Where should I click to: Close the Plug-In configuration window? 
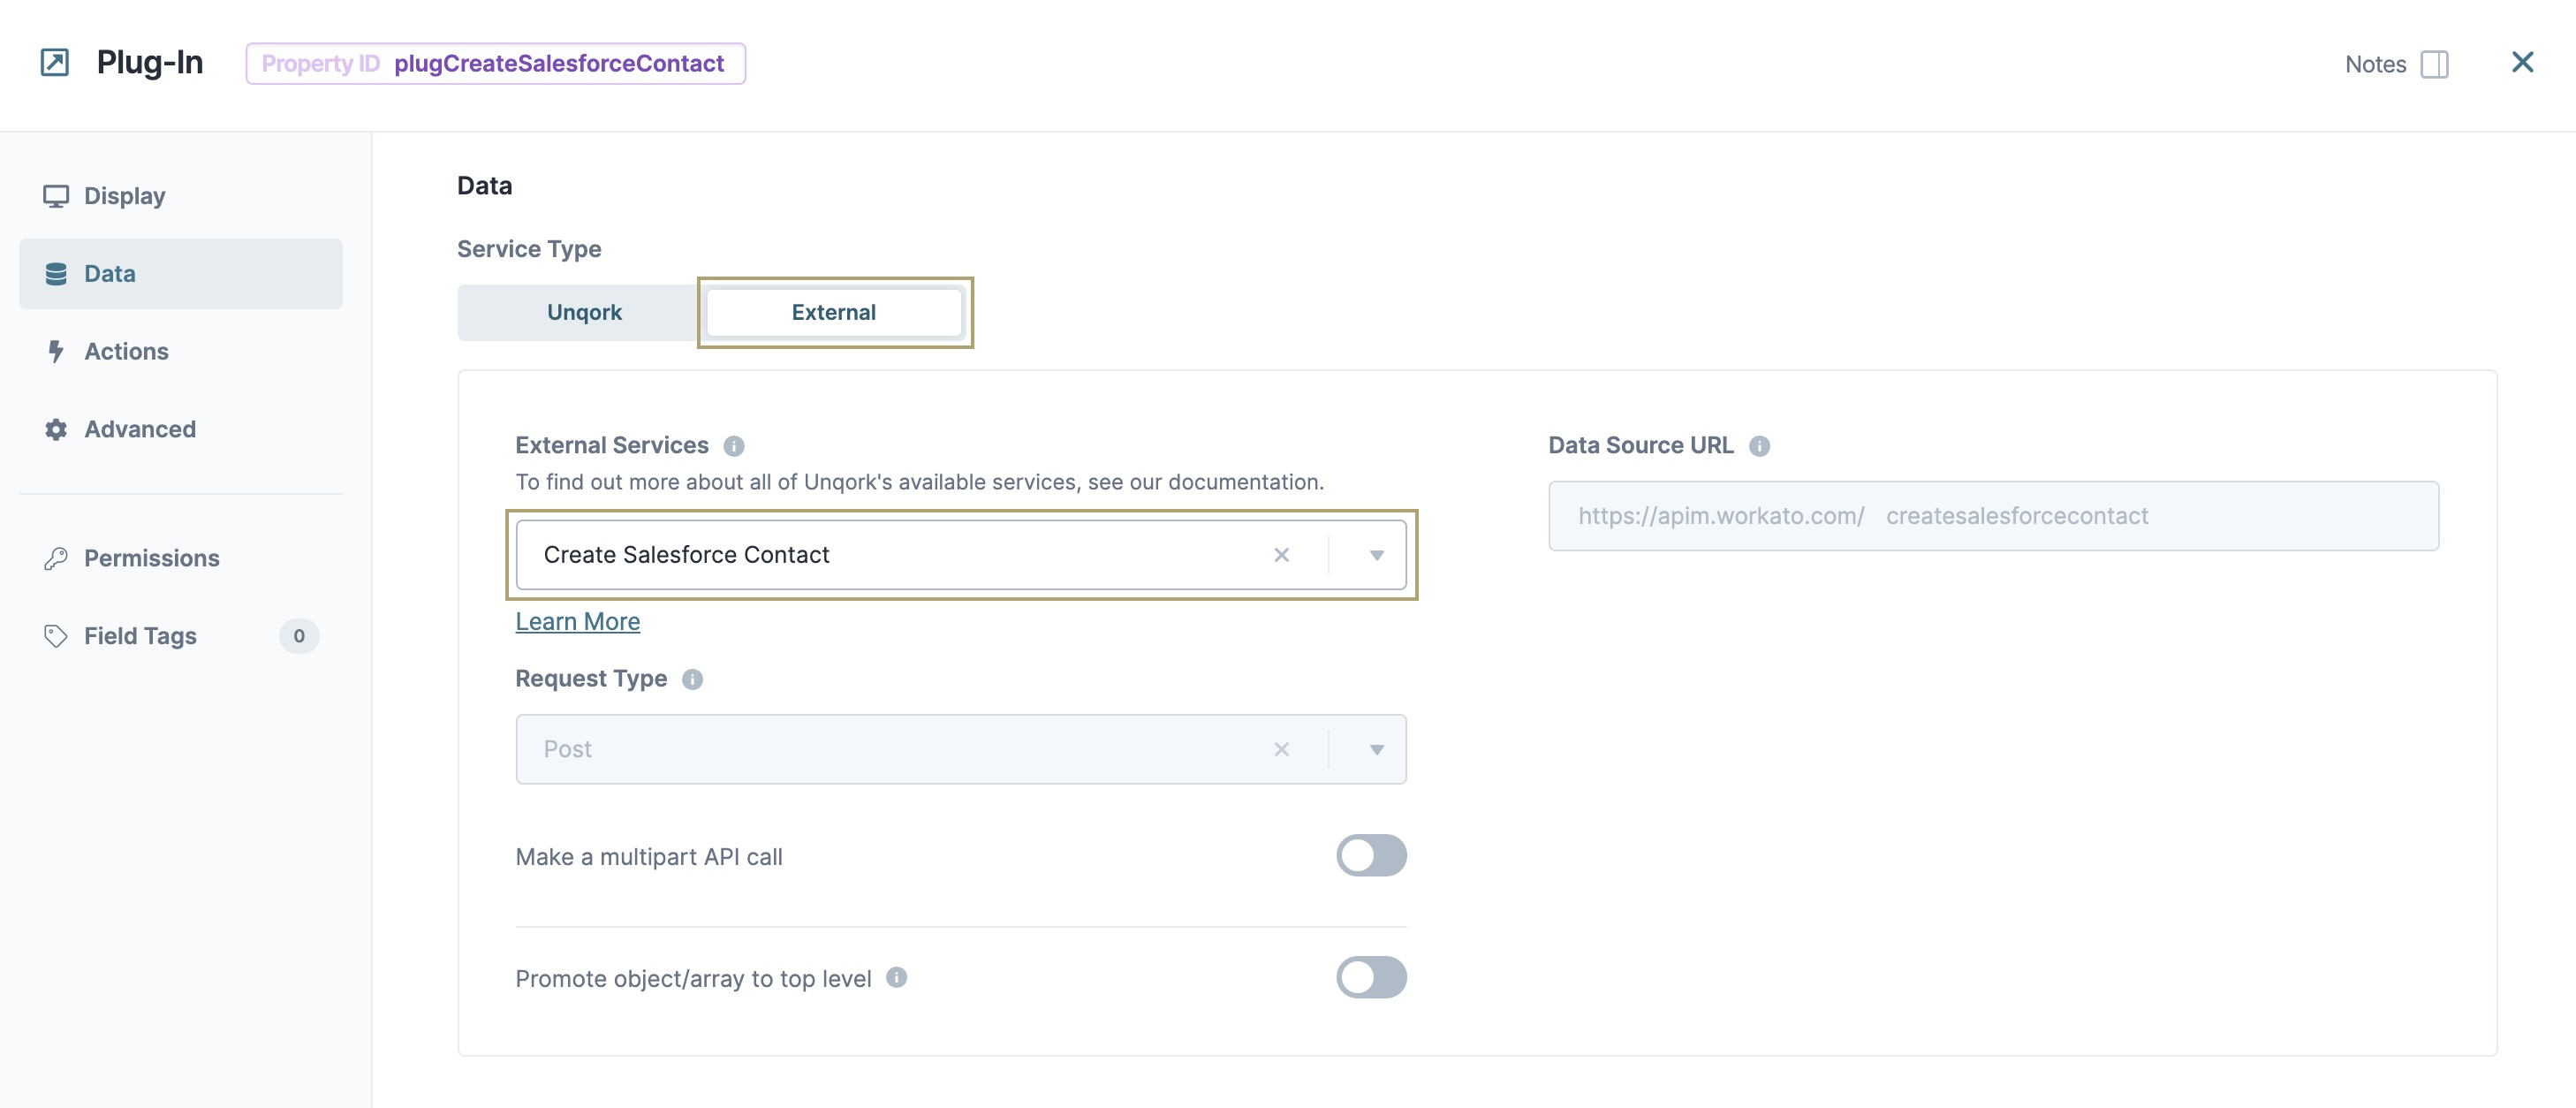point(2522,62)
